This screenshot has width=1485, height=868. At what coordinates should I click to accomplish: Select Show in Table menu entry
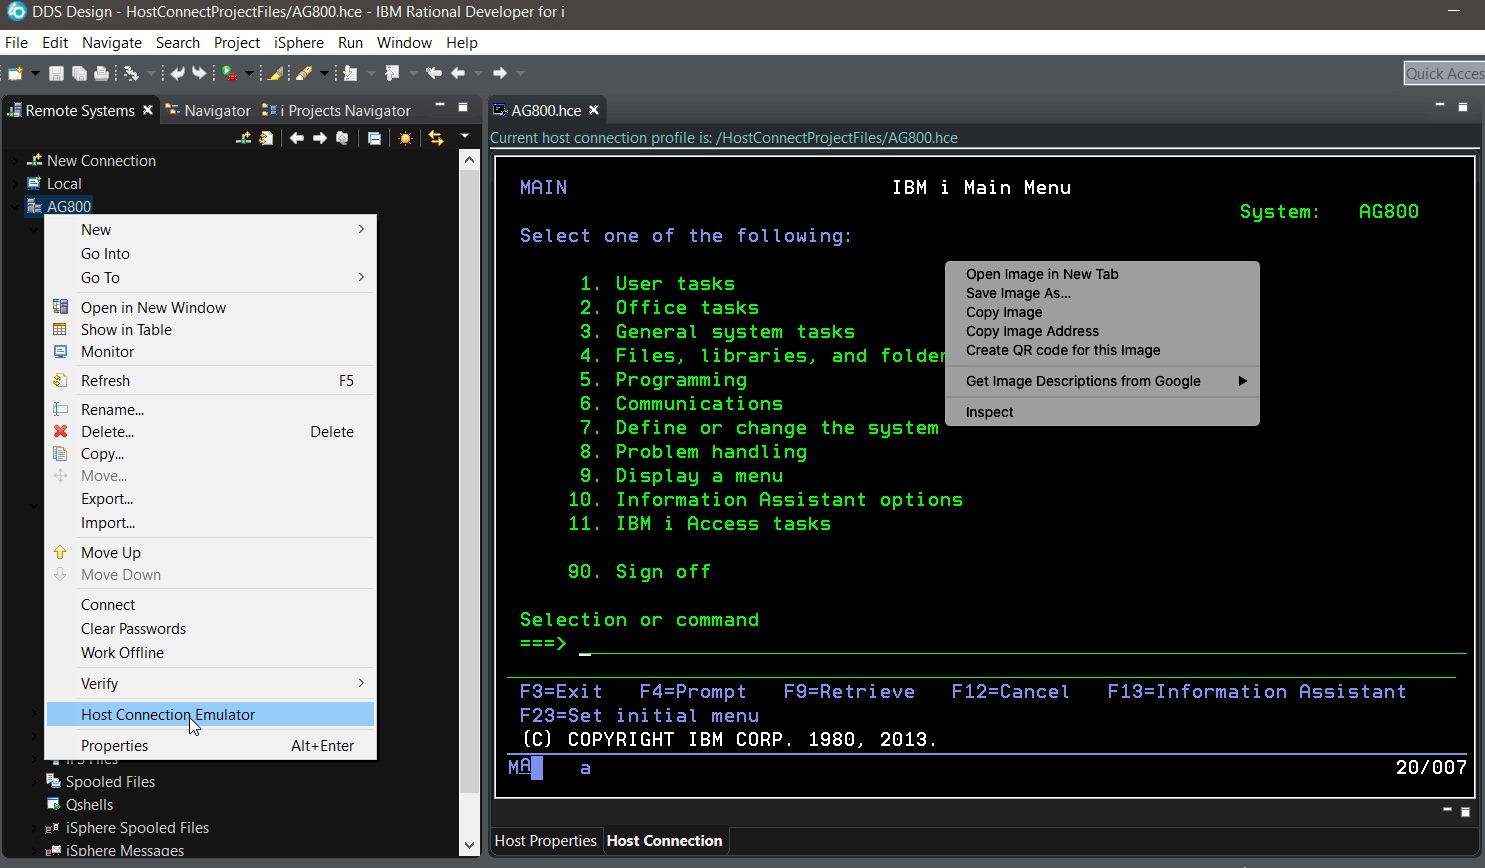pyautogui.click(x=126, y=330)
